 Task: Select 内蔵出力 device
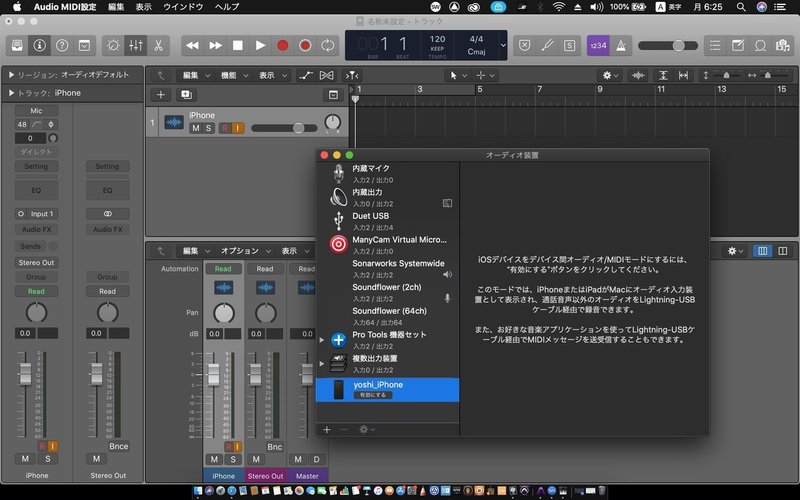[x=388, y=197]
